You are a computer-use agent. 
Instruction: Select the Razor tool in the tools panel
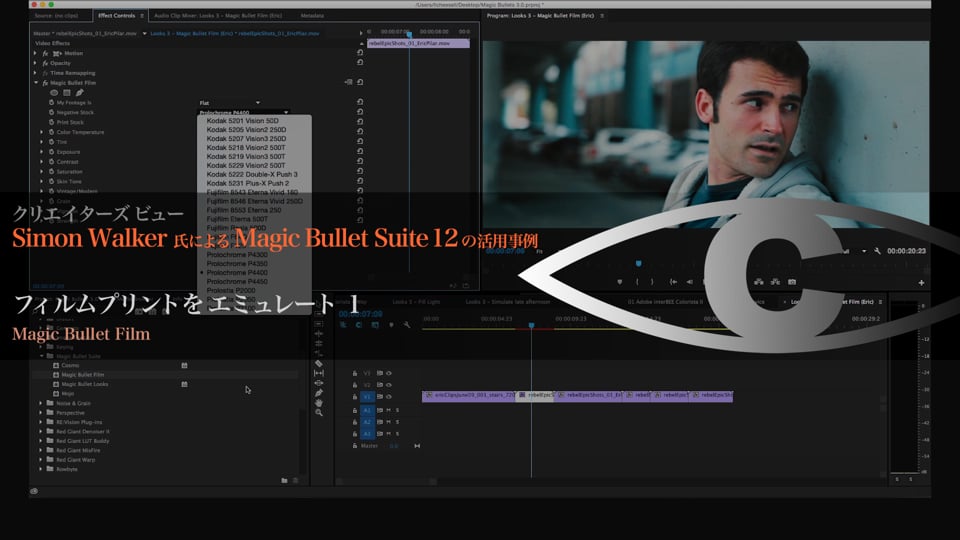click(318, 363)
